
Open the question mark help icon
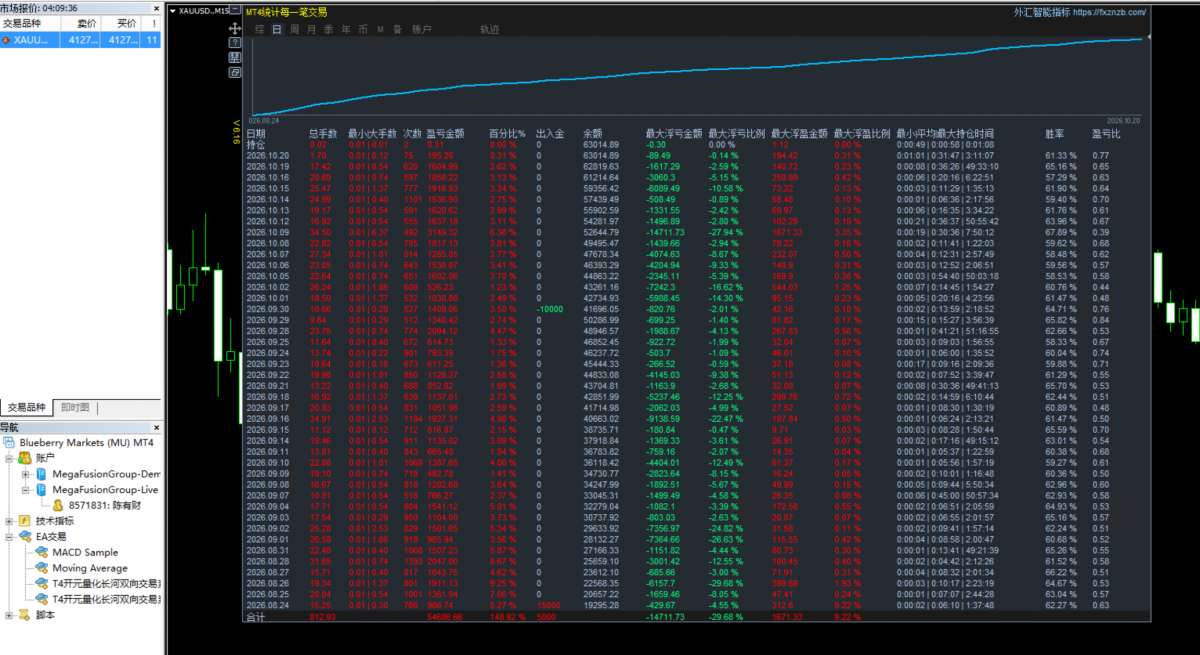235,44
